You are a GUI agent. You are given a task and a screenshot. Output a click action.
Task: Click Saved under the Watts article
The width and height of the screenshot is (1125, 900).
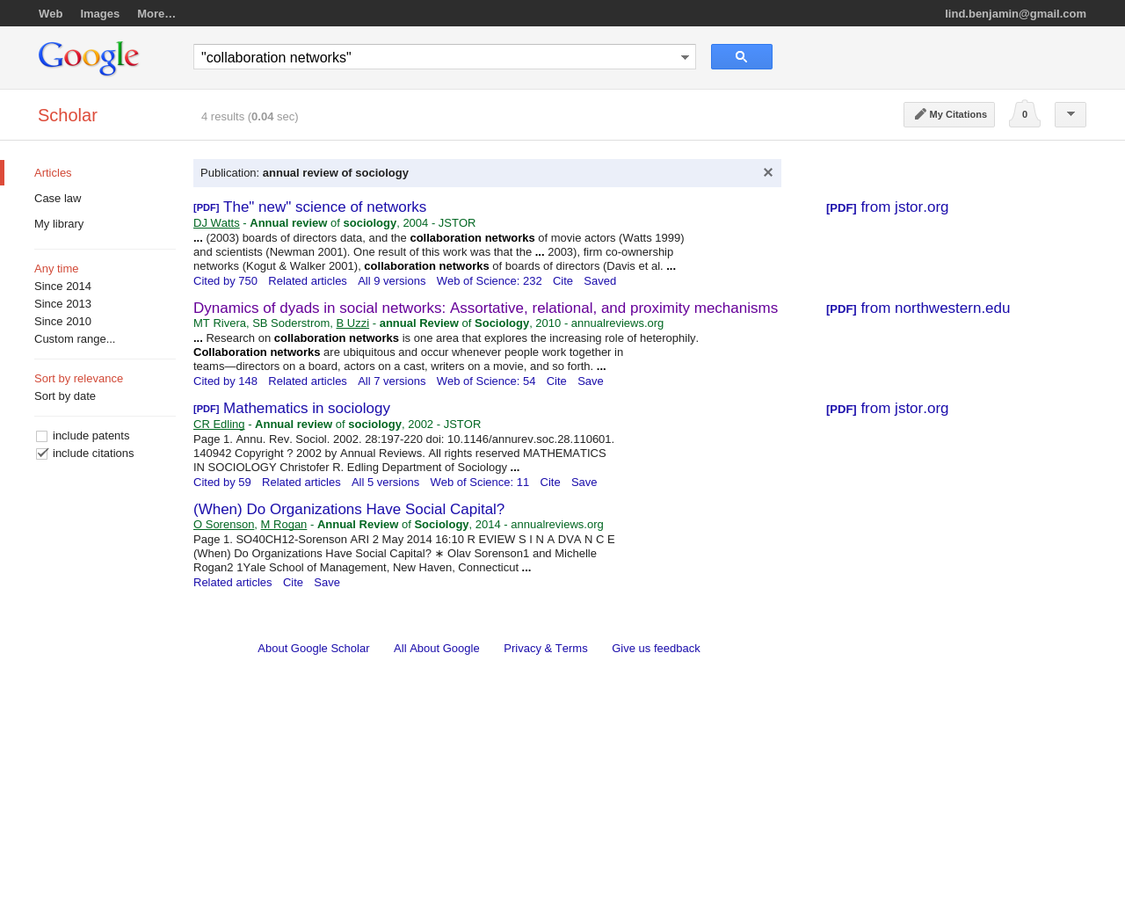(600, 281)
